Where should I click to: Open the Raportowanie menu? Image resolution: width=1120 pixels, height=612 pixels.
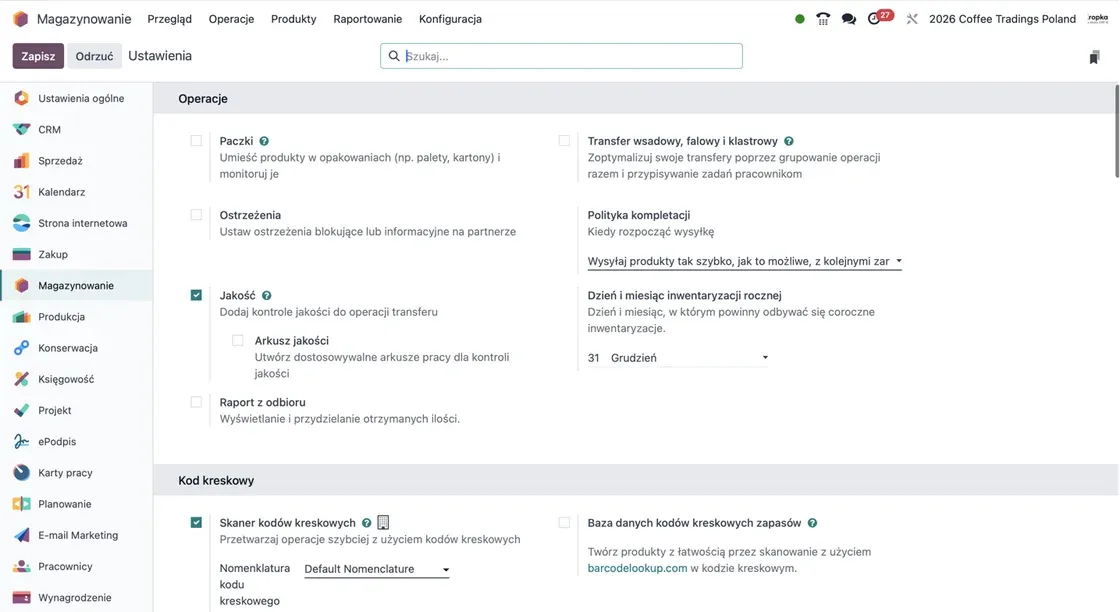pos(368,19)
